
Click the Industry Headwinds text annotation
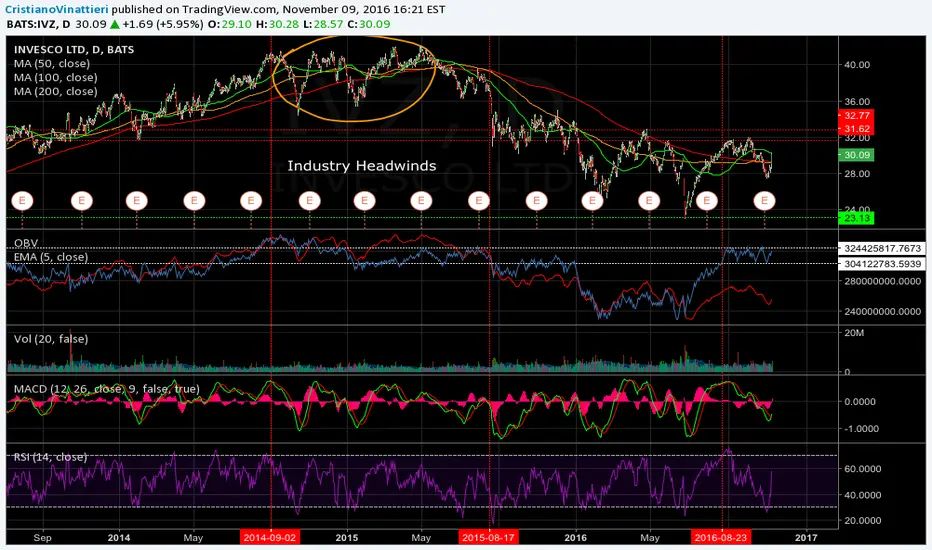pos(361,166)
